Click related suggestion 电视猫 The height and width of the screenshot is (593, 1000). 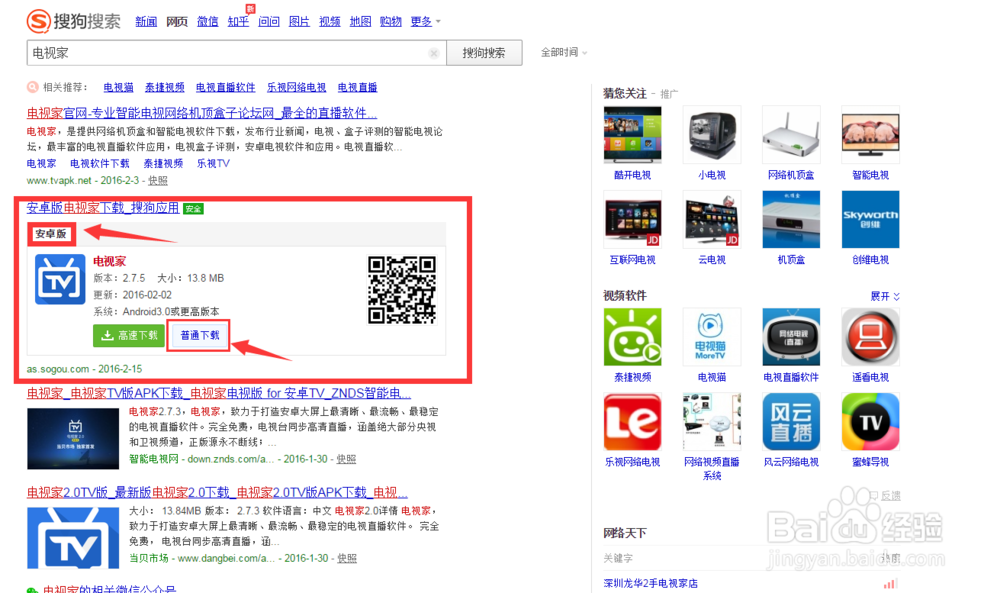coord(119,87)
